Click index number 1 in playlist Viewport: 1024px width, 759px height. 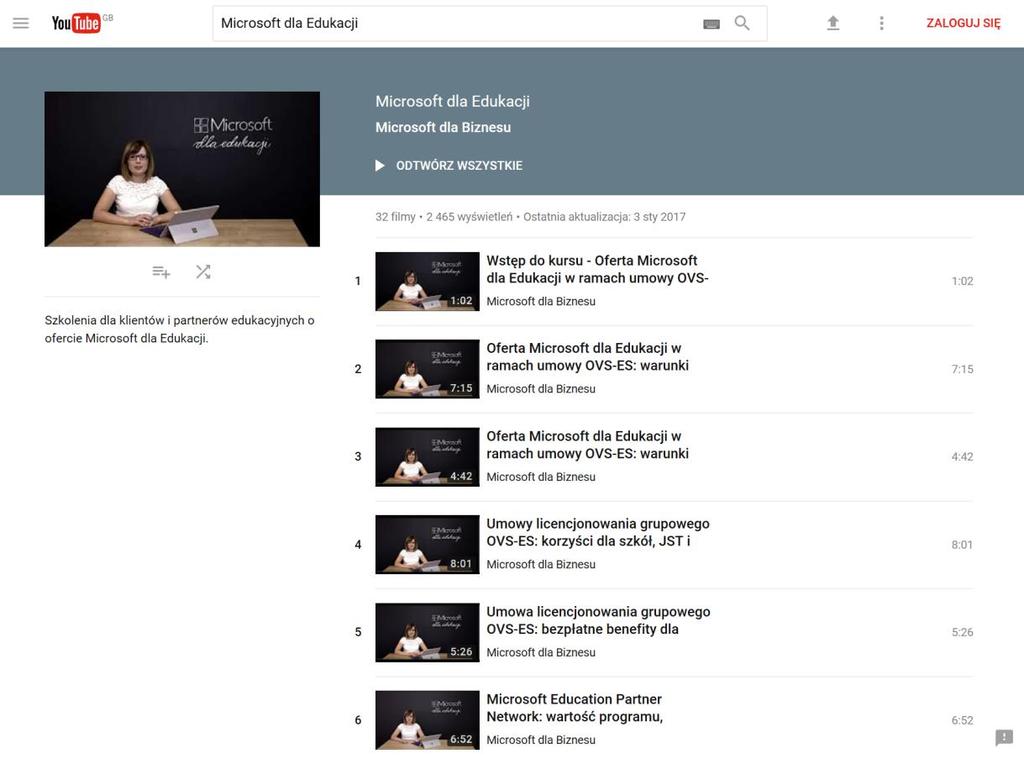coord(358,282)
